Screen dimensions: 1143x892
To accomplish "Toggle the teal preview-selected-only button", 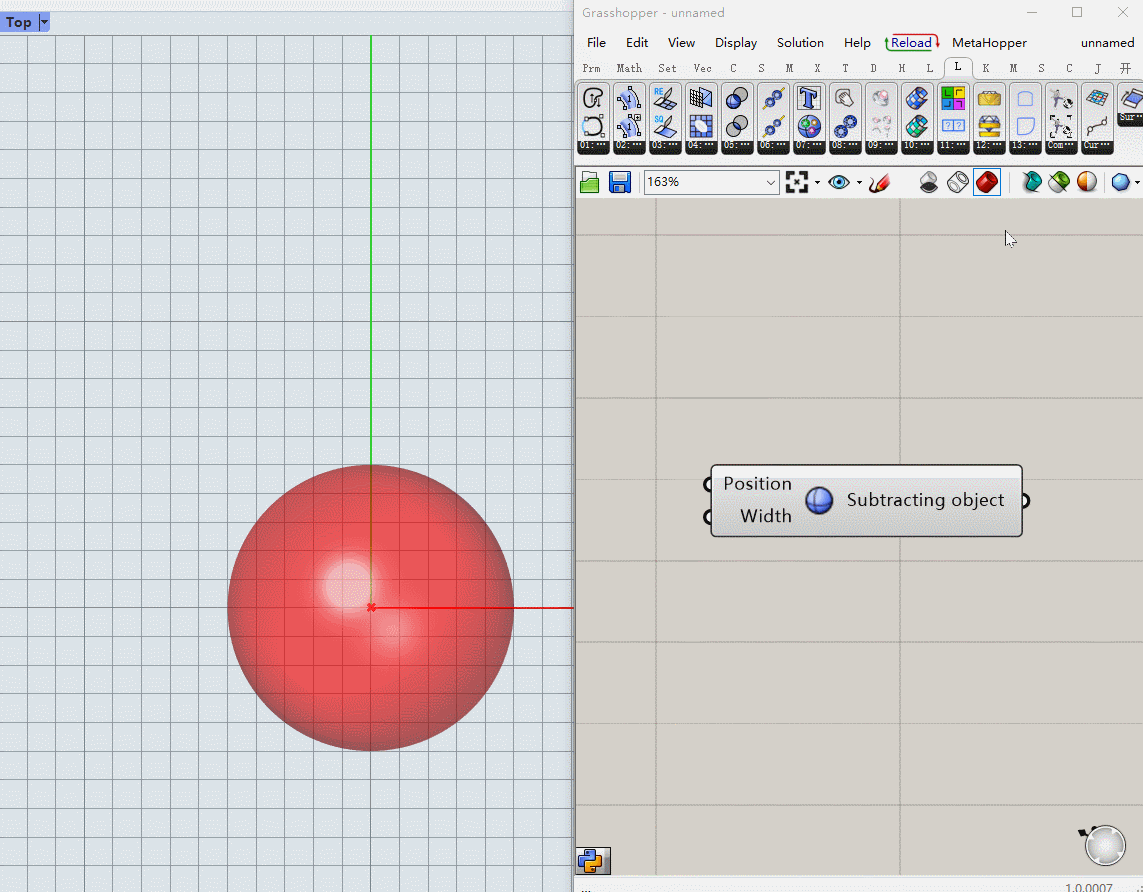I will [x=1031, y=182].
